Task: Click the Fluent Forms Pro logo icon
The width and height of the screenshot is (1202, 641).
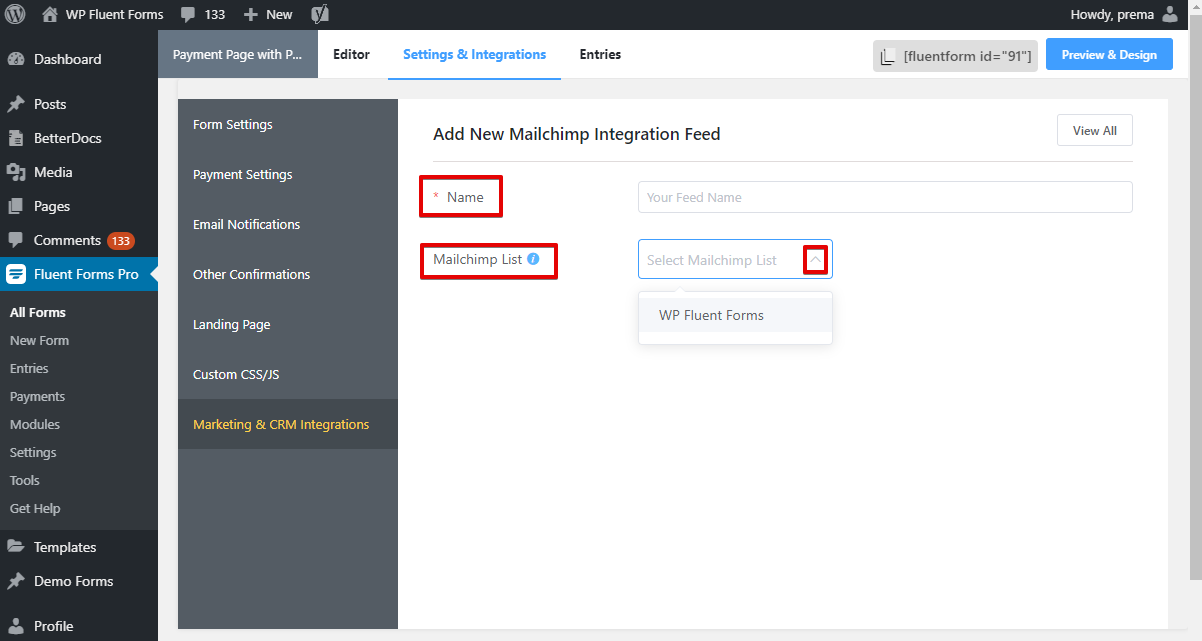Action: (16, 274)
